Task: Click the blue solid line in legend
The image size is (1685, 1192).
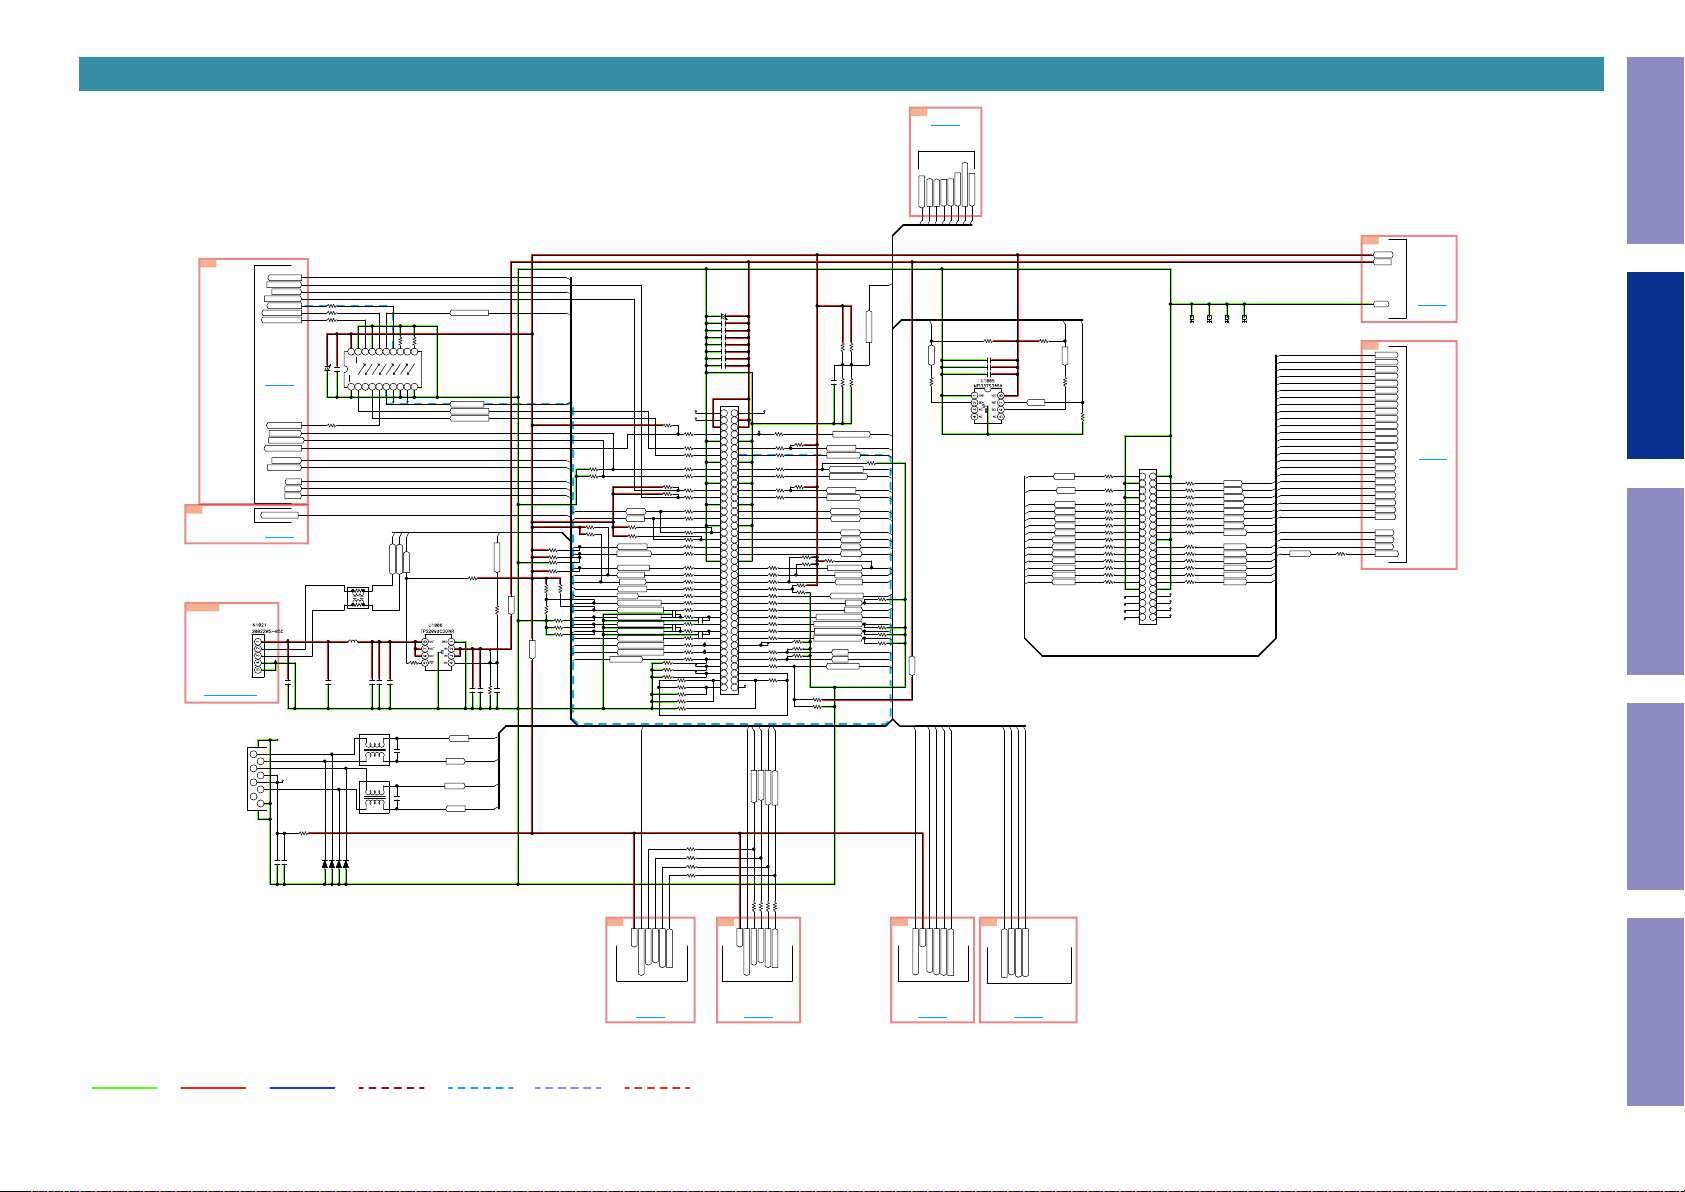Action: [302, 1087]
